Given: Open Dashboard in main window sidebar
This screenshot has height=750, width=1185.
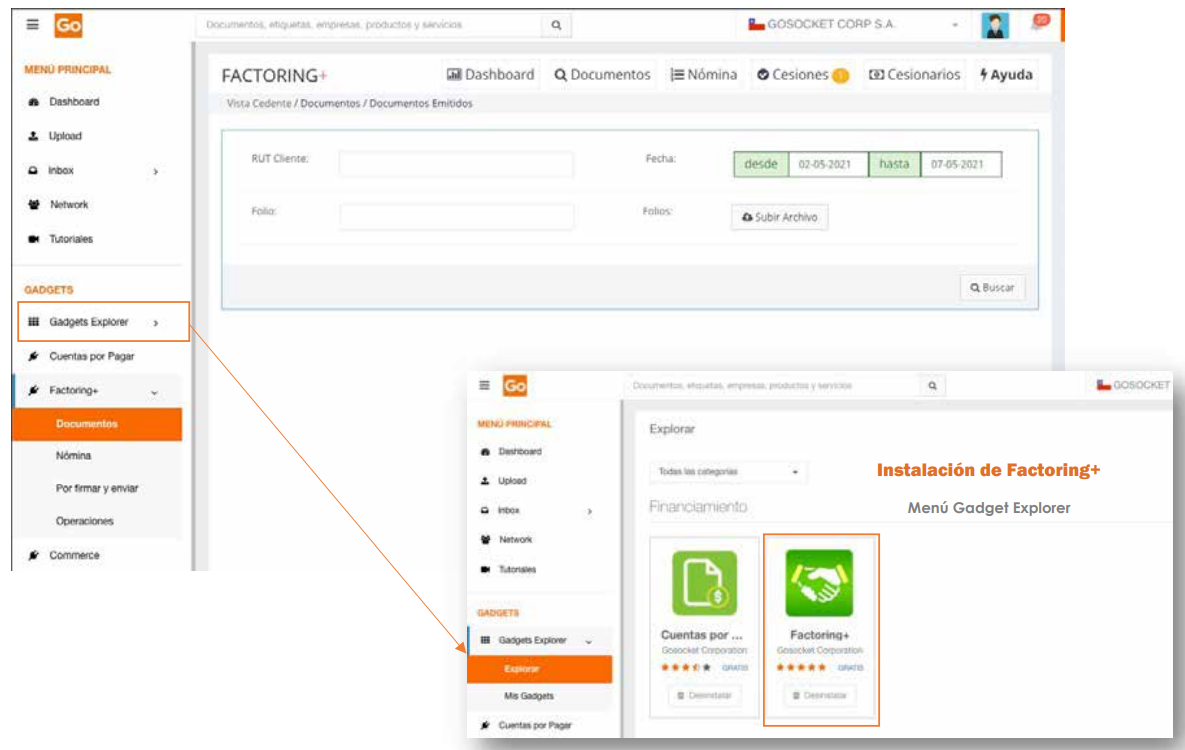Looking at the screenshot, I should pyautogui.click(x=74, y=102).
